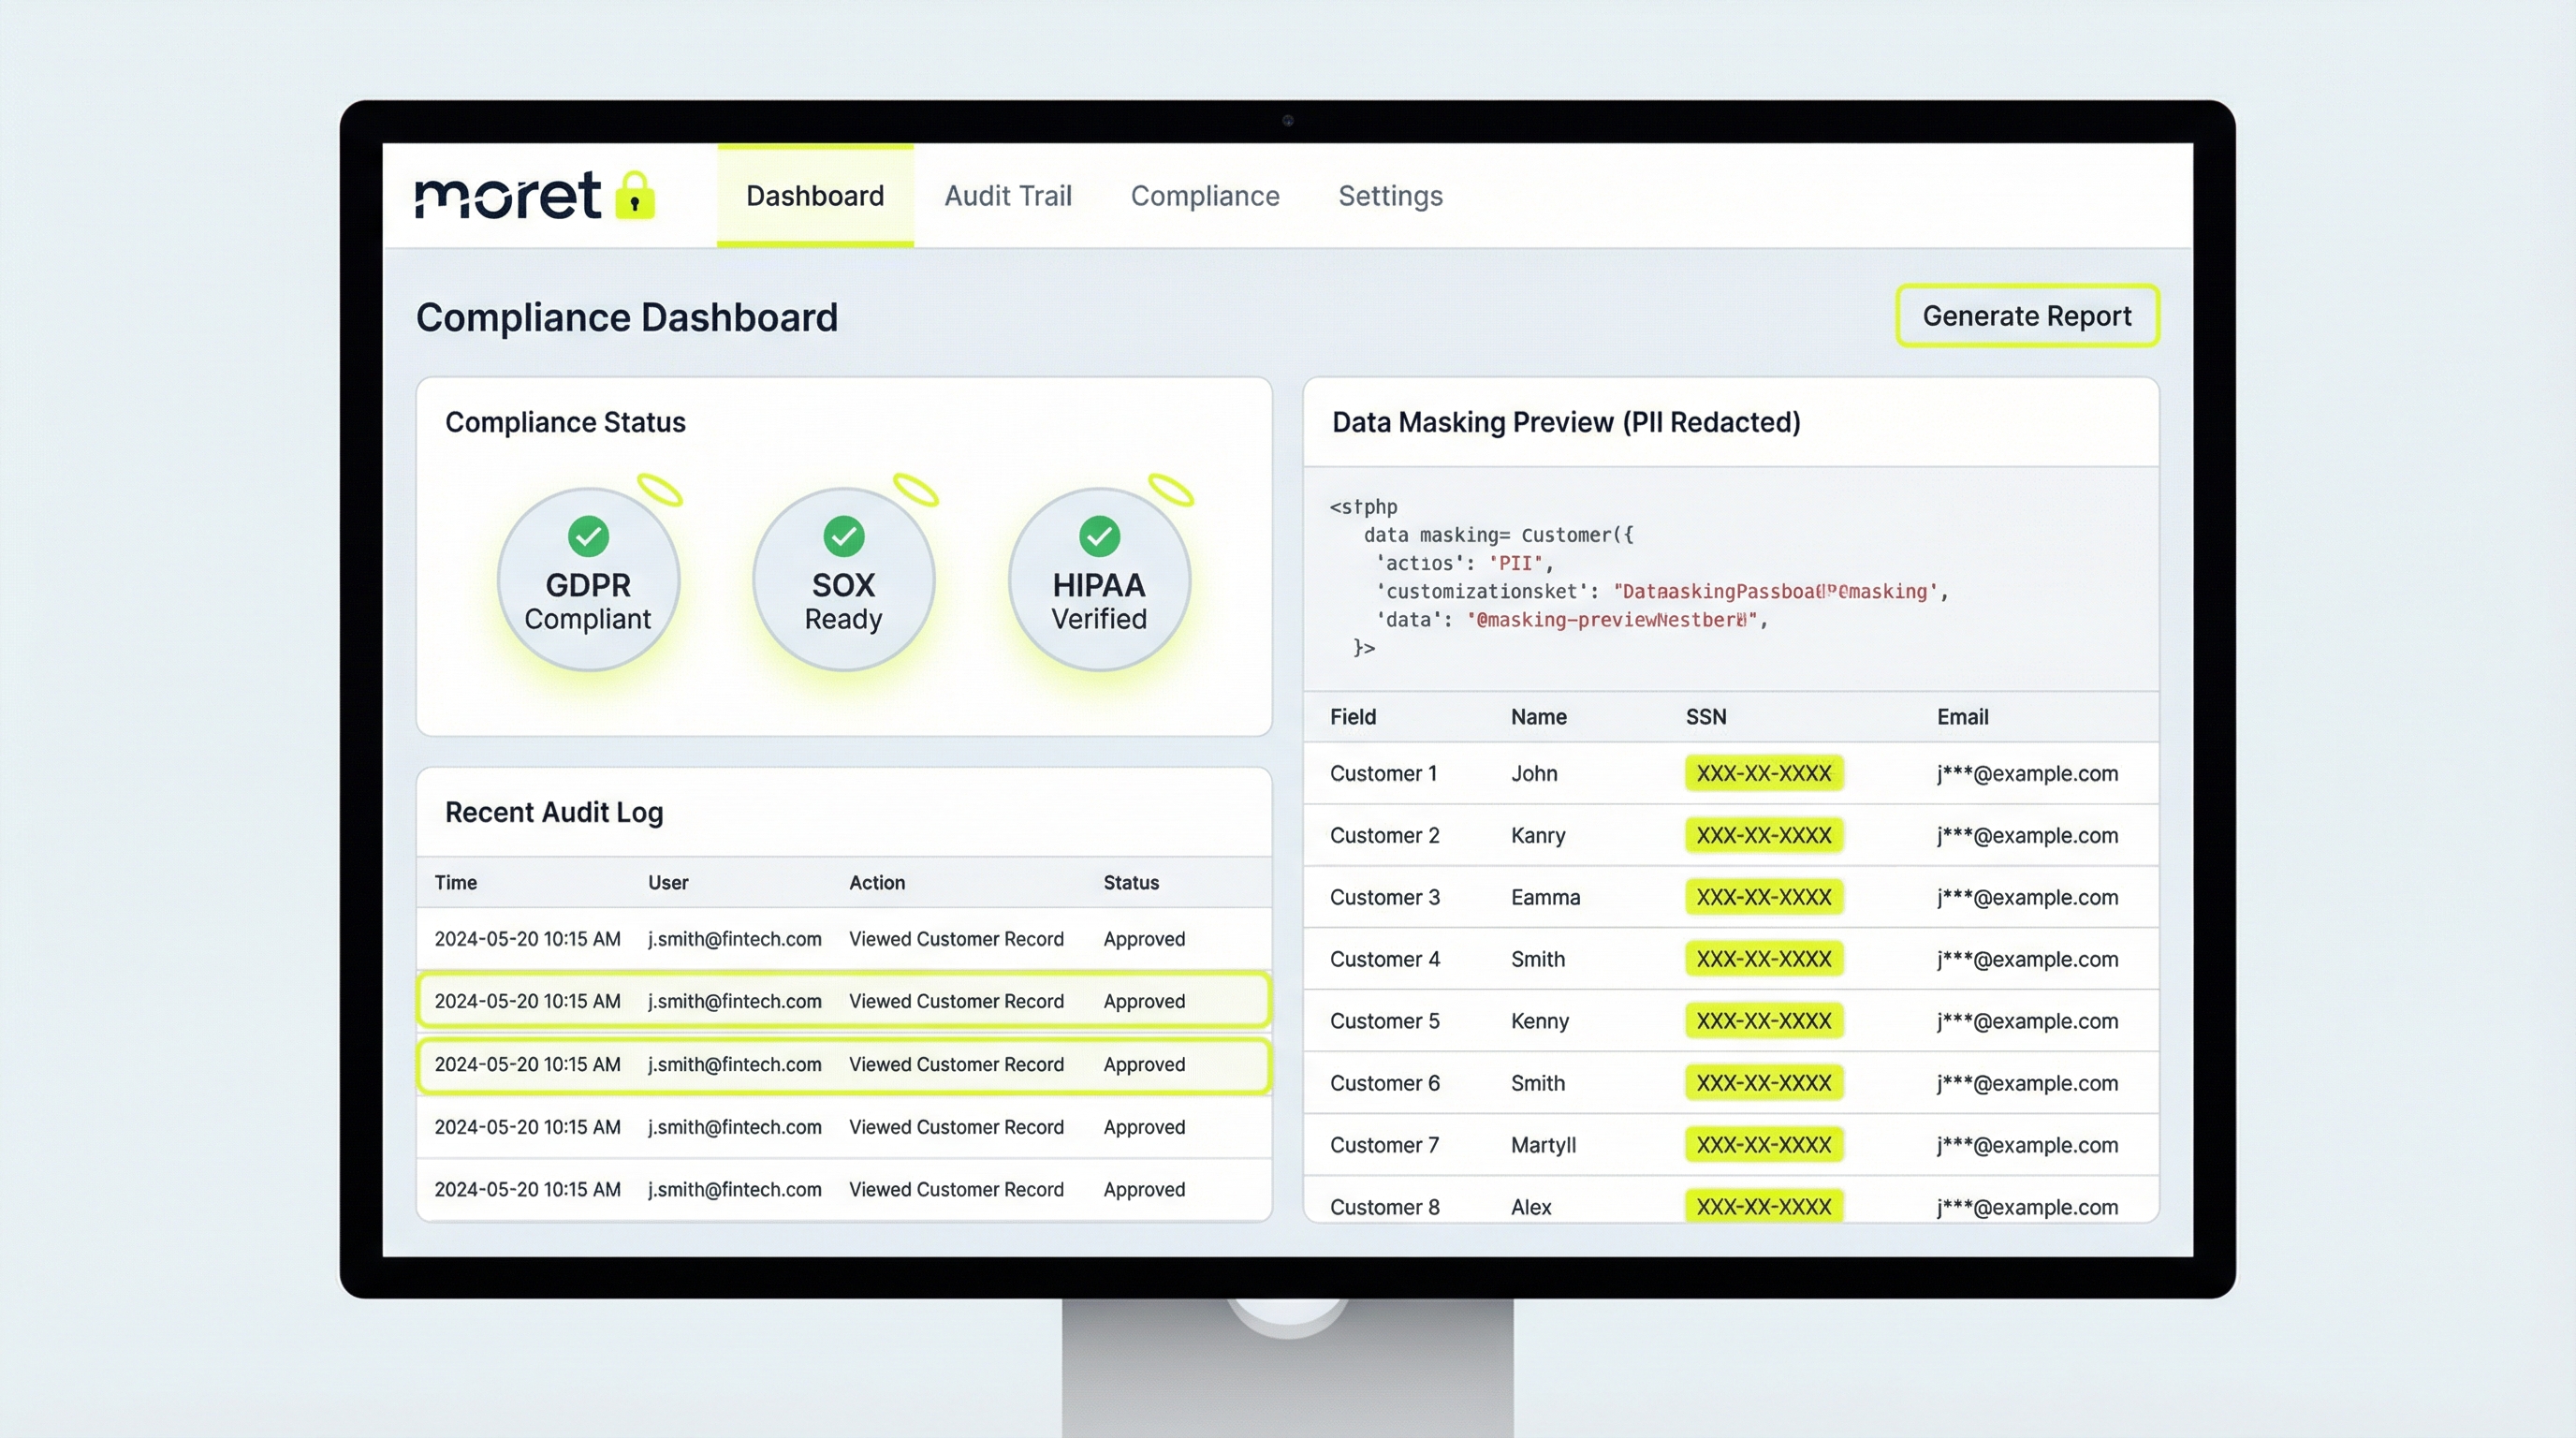Select the second highlighted audit log row
The width and height of the screenshot is (2576, 1438).
843,1065
